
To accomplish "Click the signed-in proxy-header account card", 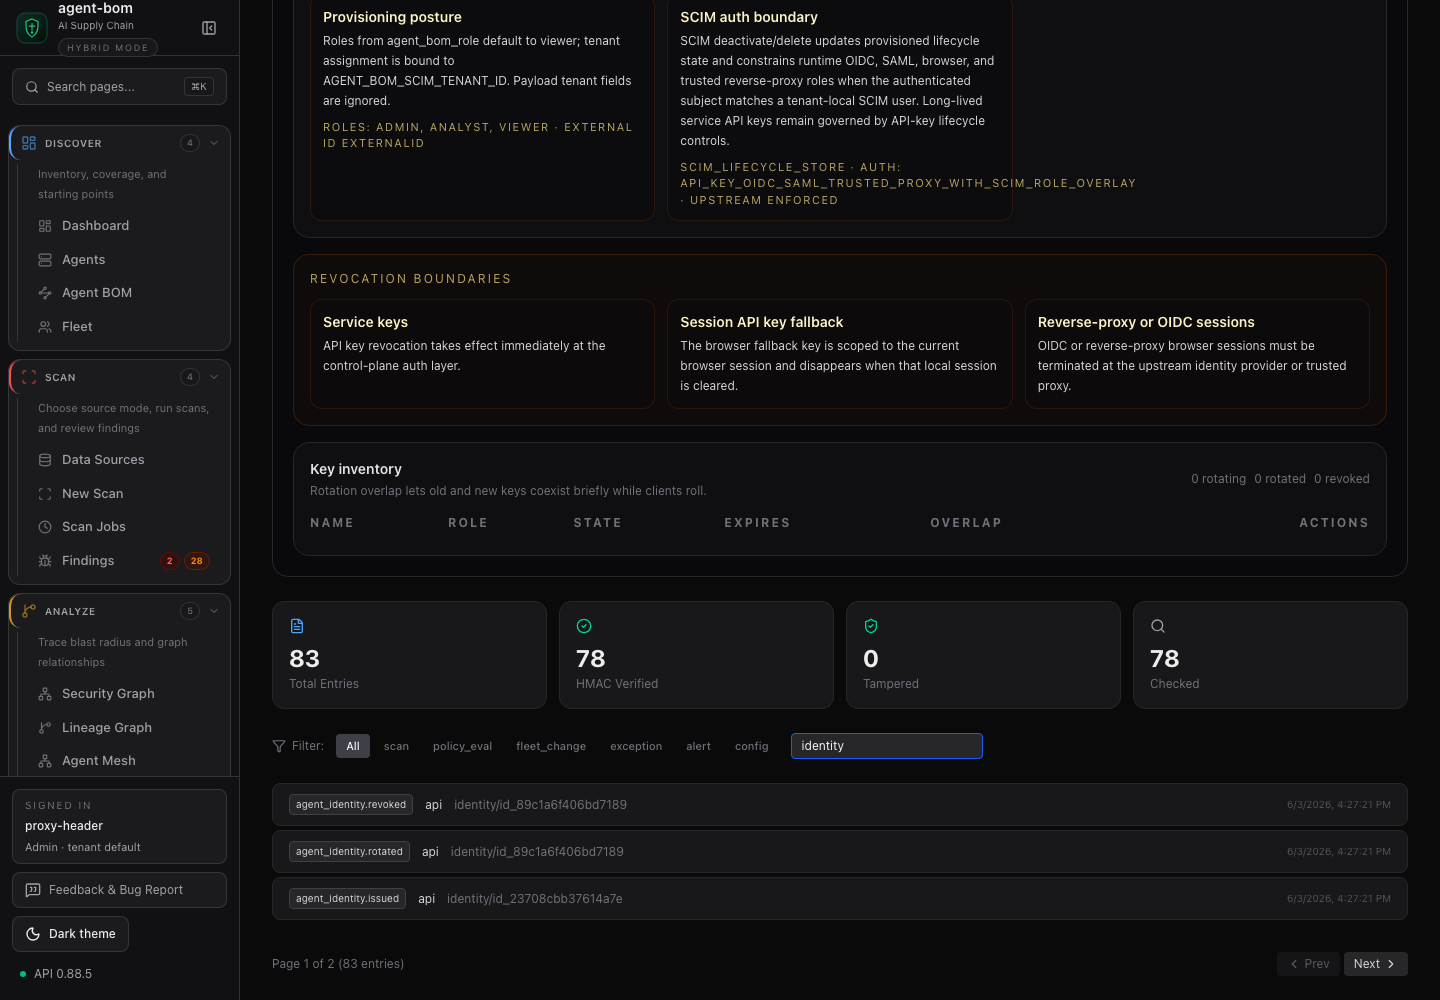I will [119, 827].
